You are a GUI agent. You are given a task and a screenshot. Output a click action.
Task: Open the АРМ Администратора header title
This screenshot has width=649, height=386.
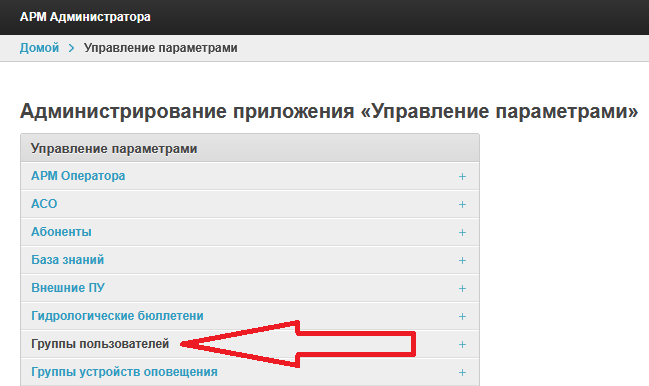(85, 17)
